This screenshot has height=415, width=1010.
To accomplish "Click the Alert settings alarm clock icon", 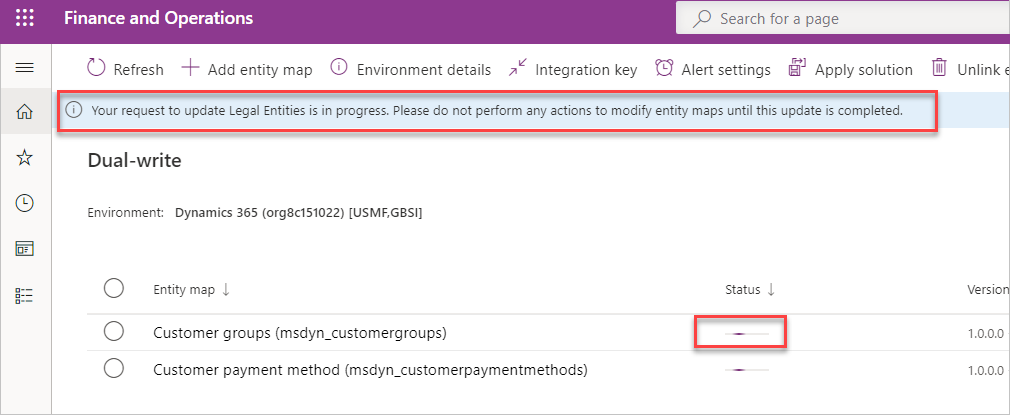I will coord(664,68).
